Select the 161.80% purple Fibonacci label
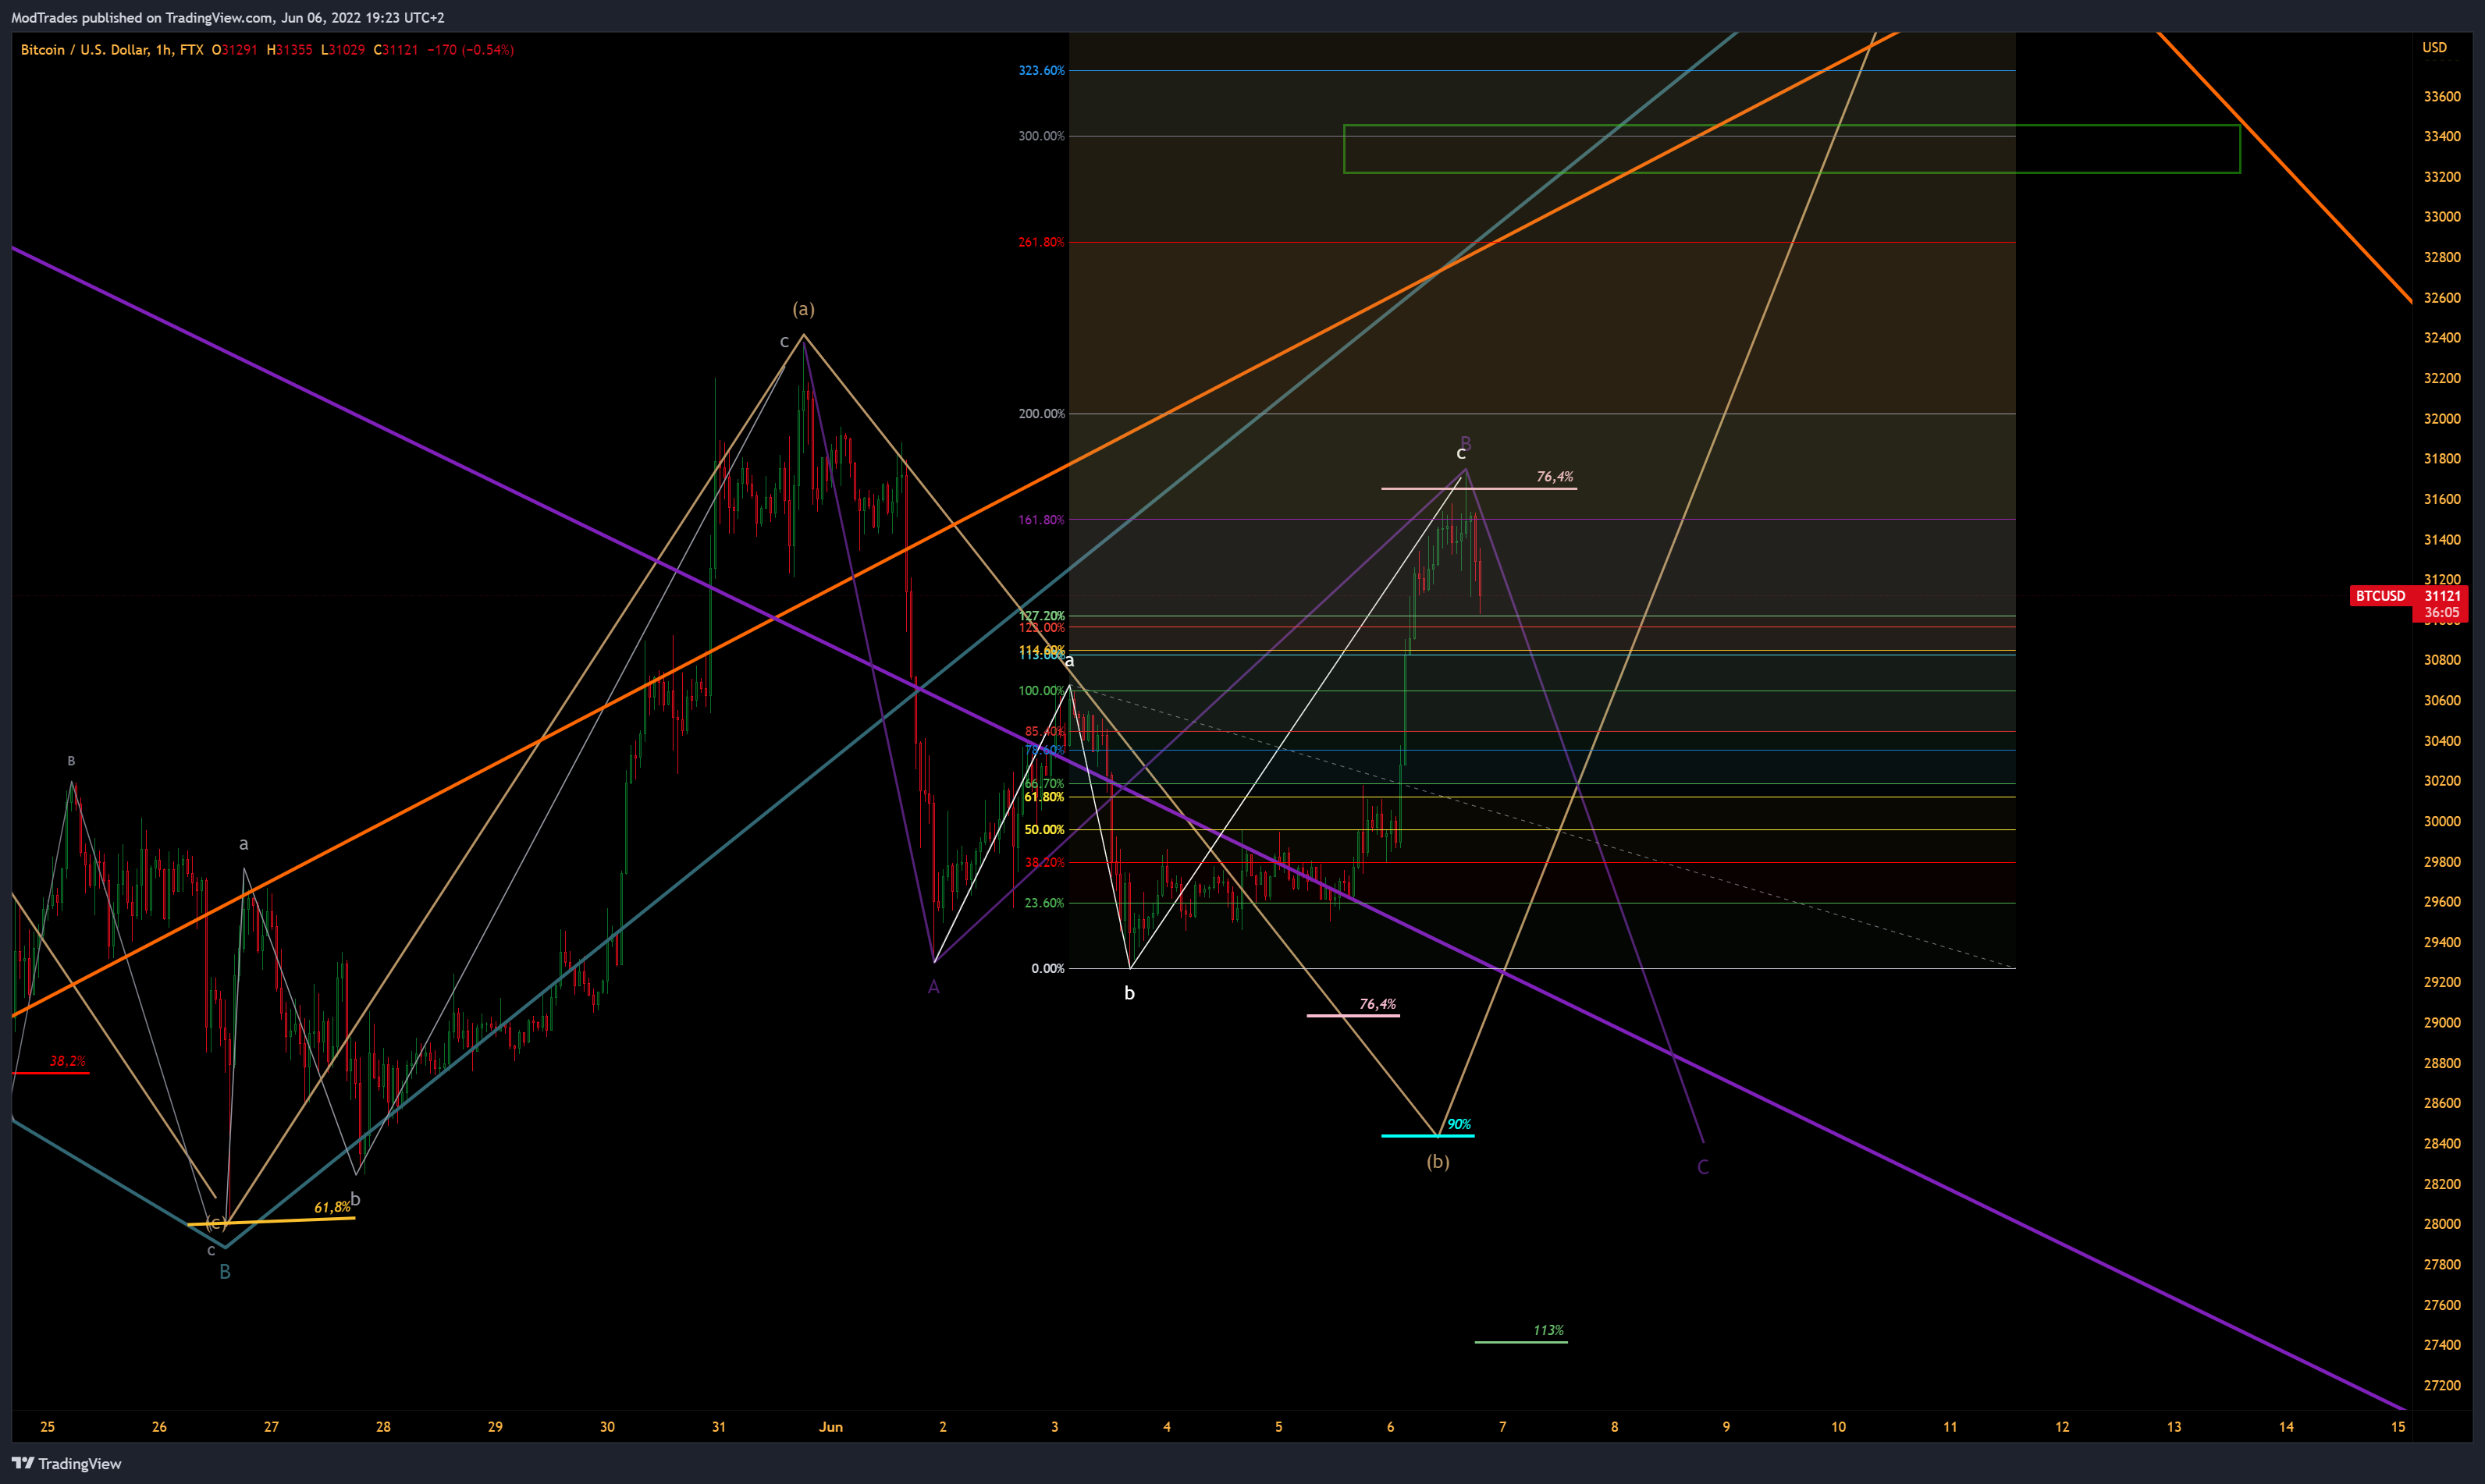The height and width of the screenshot is (1484, 2485). point(1041,520)
